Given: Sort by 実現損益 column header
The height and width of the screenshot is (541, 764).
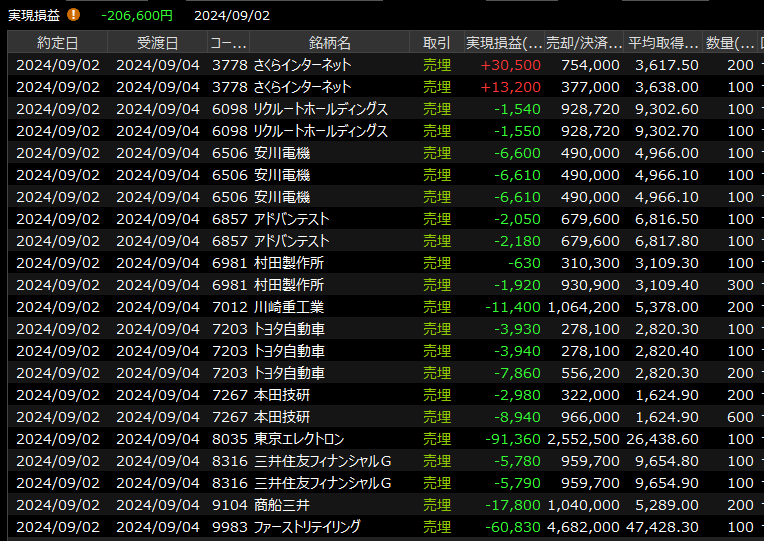Looking at the screenshot, I should click(x=504, y=43).
